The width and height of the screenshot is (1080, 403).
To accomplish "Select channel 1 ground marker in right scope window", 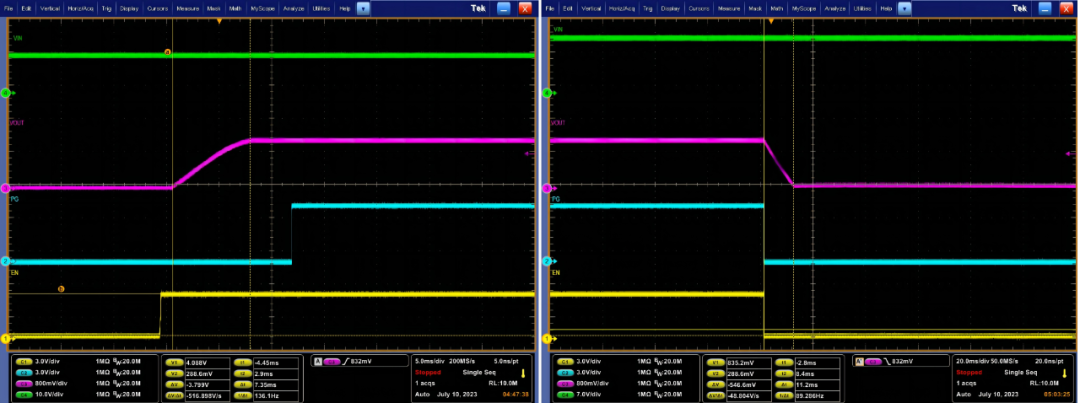I will [547, 338].
